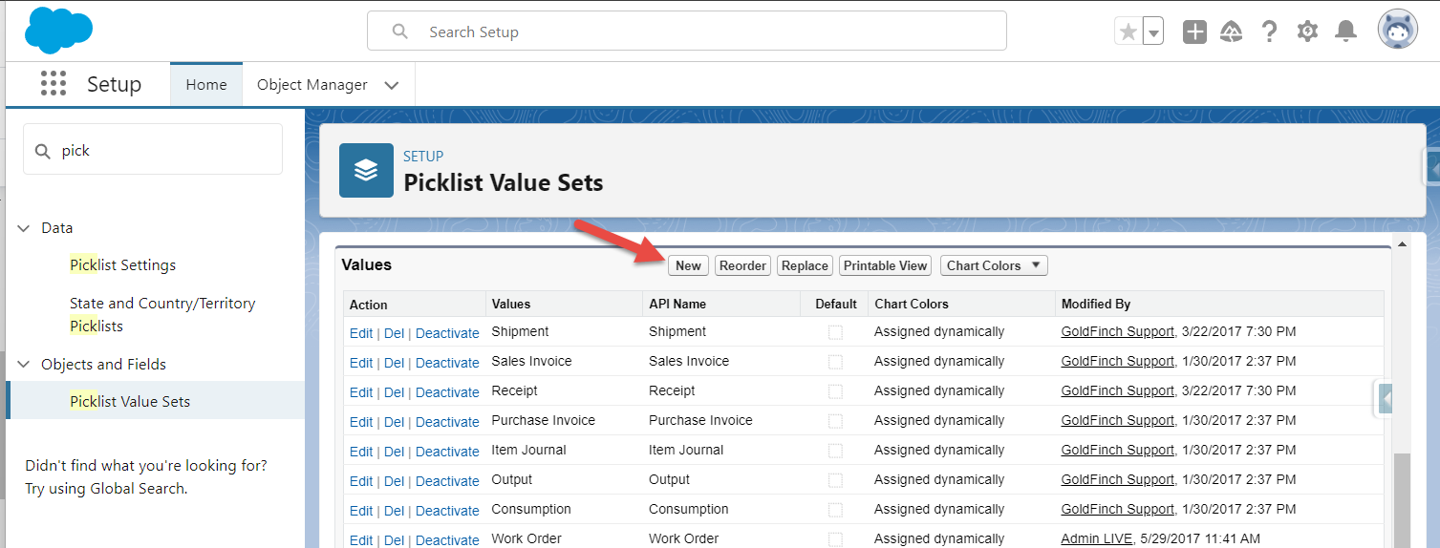Click the Replace button
This screenshot has width=1440, height=548.
(x=805, y=265)
